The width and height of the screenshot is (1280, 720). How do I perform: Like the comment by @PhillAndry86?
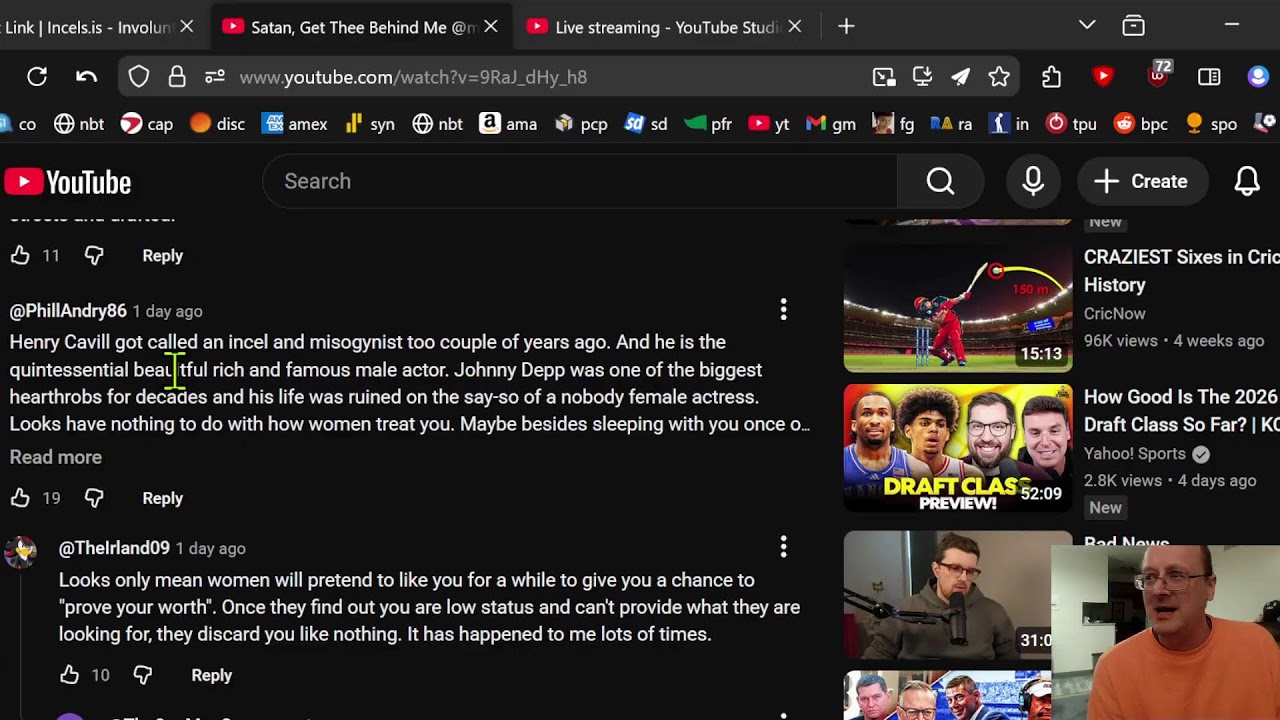point(20,498)
